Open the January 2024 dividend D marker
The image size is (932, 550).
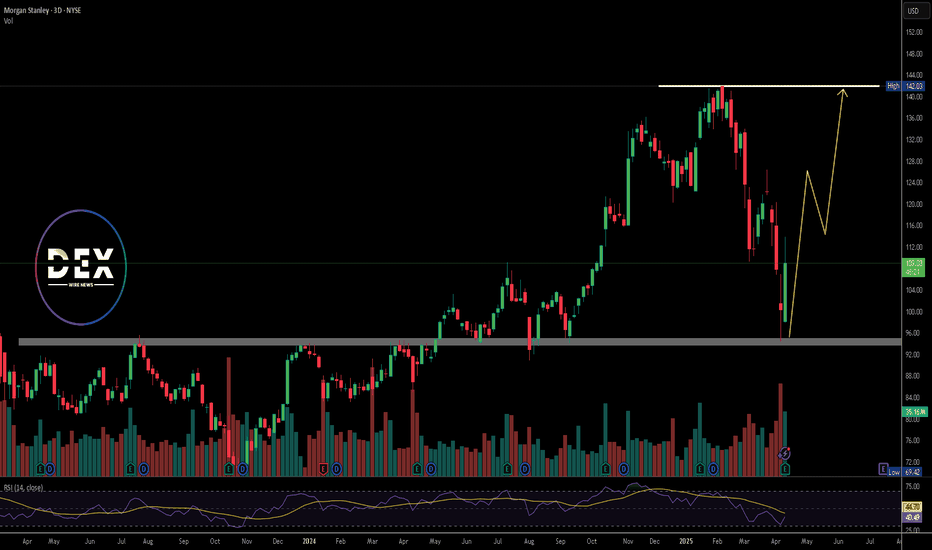click(x=336, y=469)
